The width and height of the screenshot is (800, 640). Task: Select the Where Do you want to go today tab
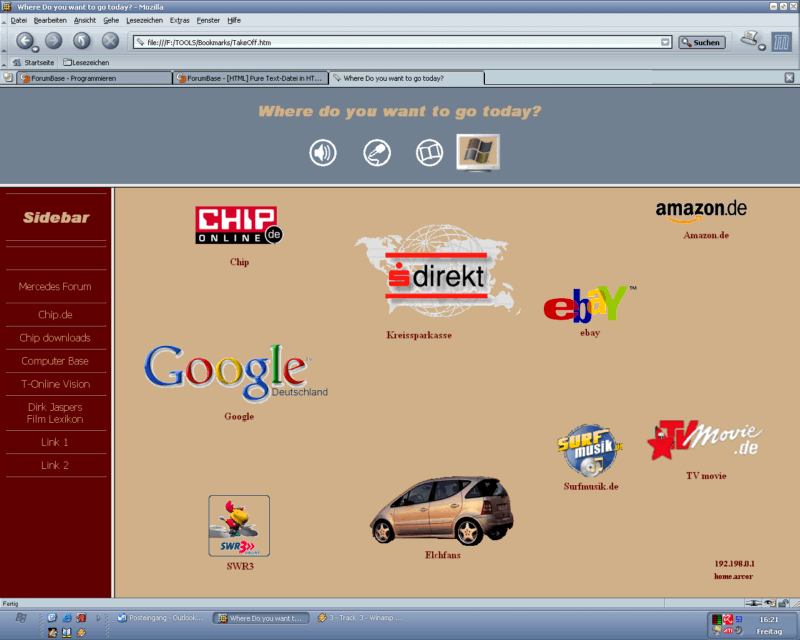(407, 78)
